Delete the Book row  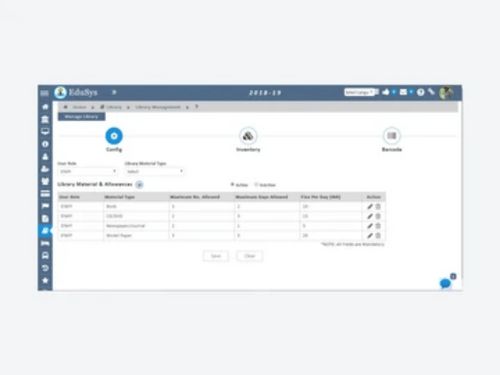378,207
